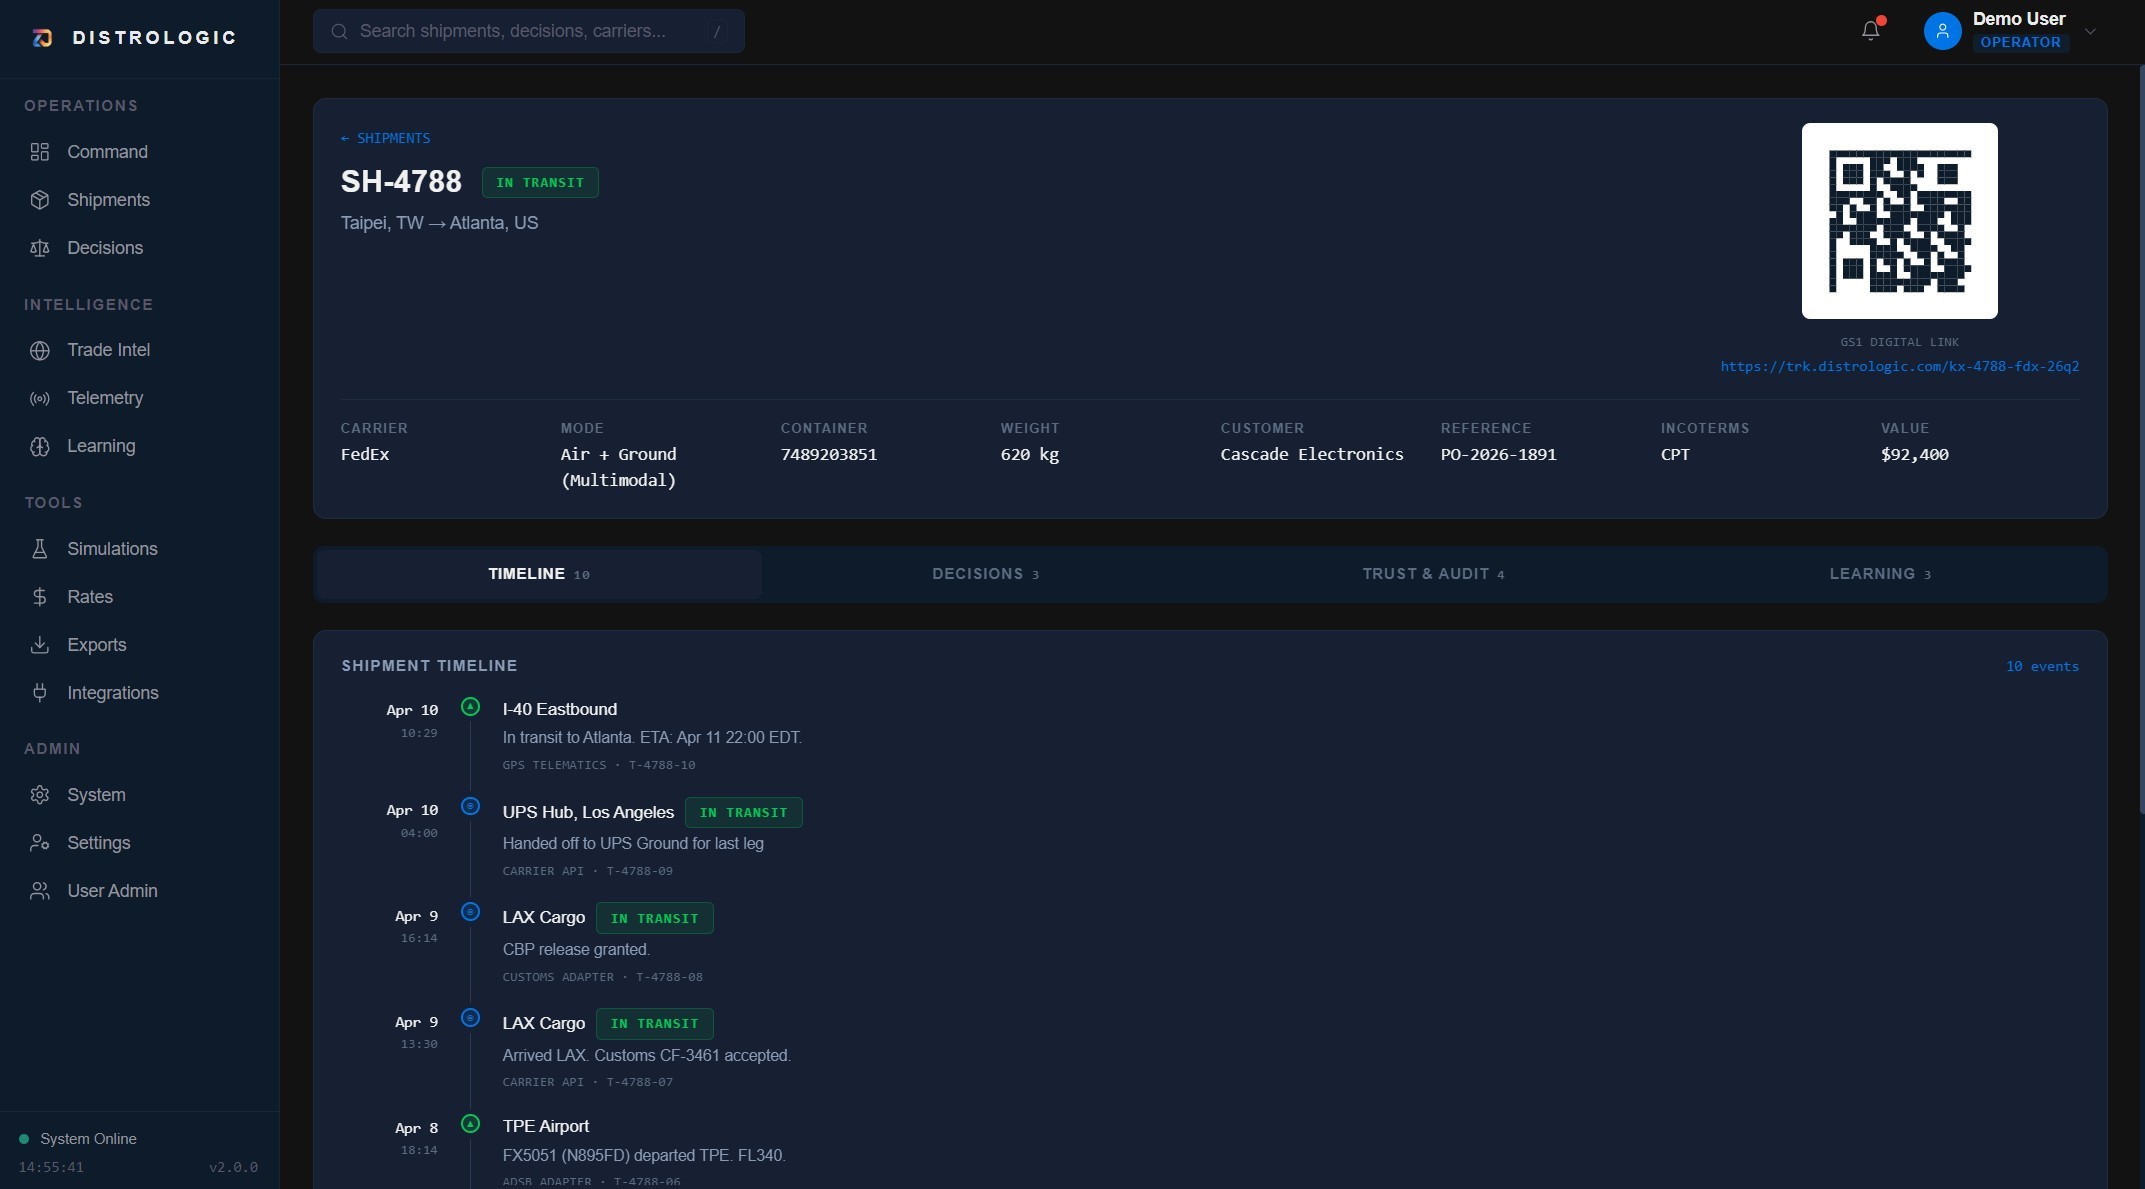Screen dimensions: 2145x1189
Task: Open Settings from sidebar
Action: (98, 843)
